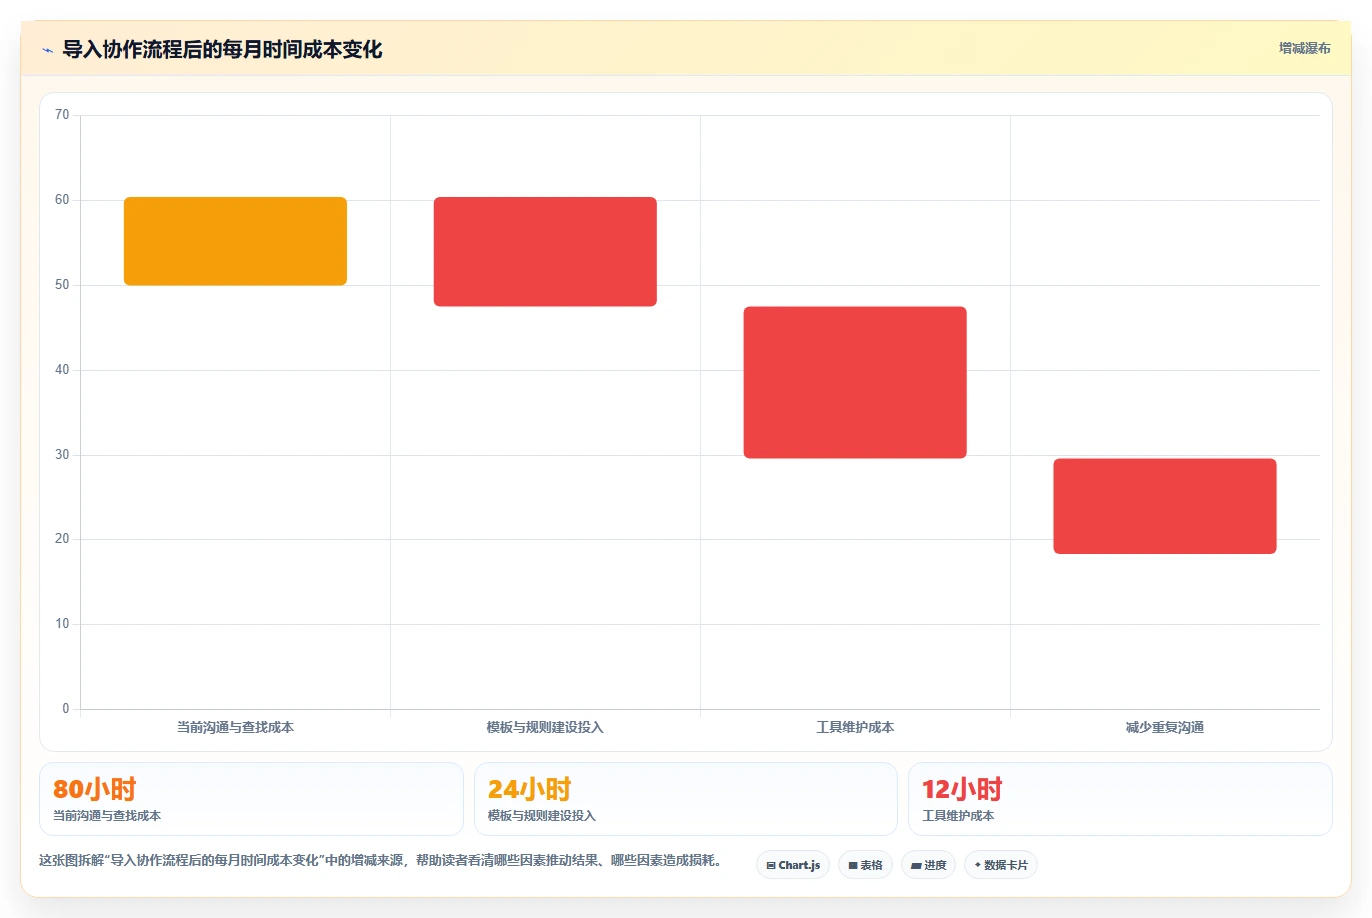This screenshot has height=918, width=1372.
Task: Click the 增减瀑布 label in header
Action: point(1304,48)
